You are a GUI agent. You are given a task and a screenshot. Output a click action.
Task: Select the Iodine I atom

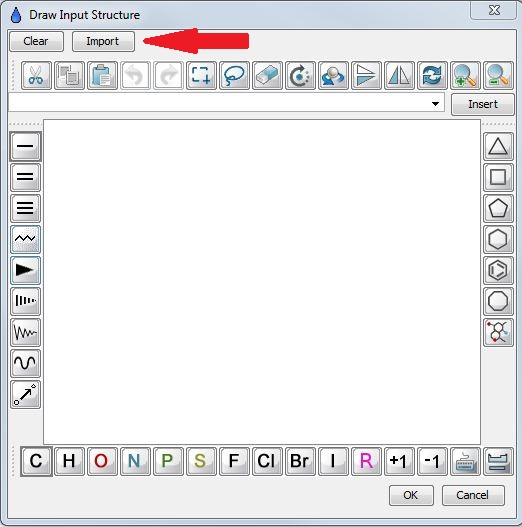pyautogui.click(x=333, y=461)
